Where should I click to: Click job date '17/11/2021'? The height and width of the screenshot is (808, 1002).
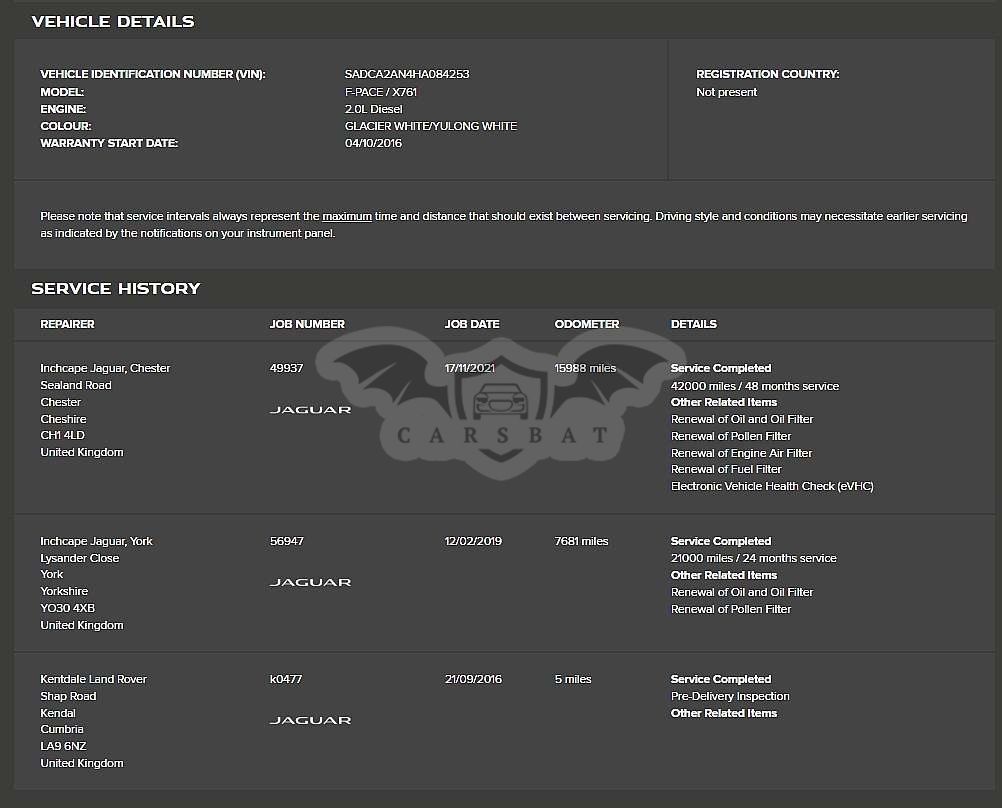click(x=470, y=368)
